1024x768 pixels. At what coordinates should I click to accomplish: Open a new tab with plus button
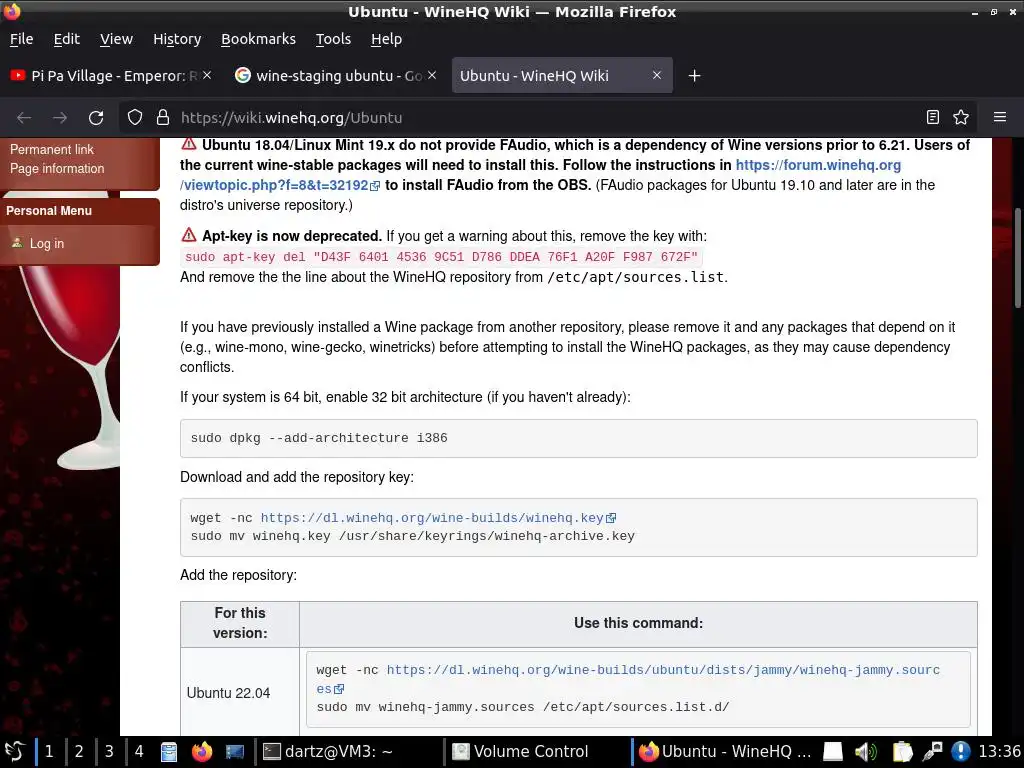[694, 76]
